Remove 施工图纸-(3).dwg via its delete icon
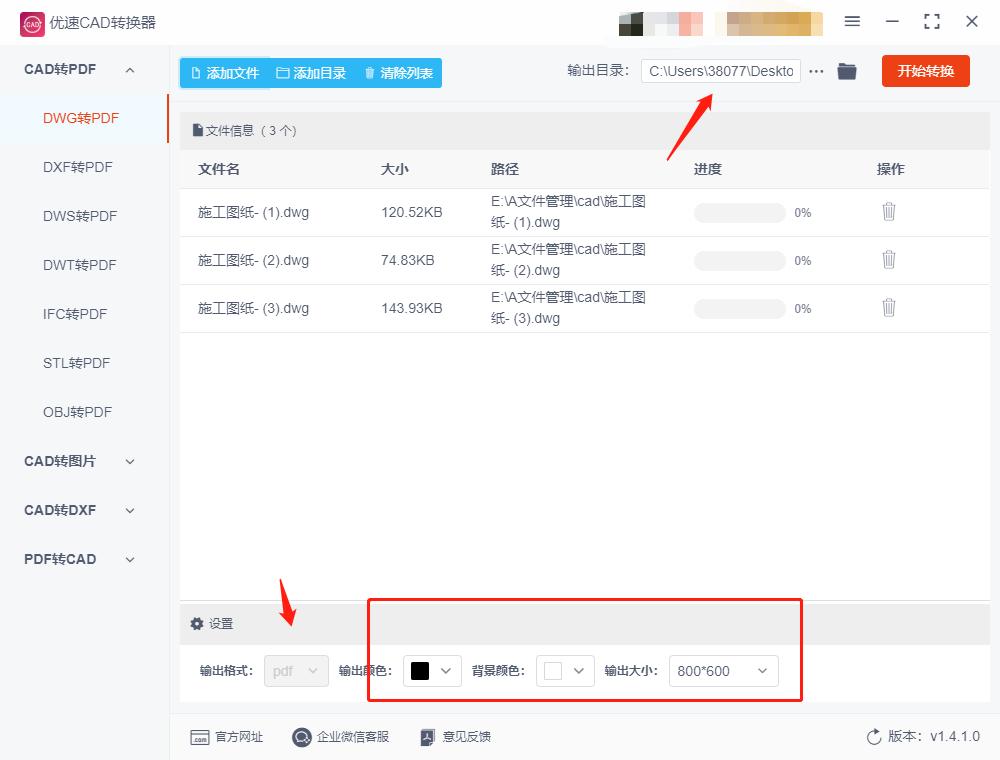 [889, 308]
